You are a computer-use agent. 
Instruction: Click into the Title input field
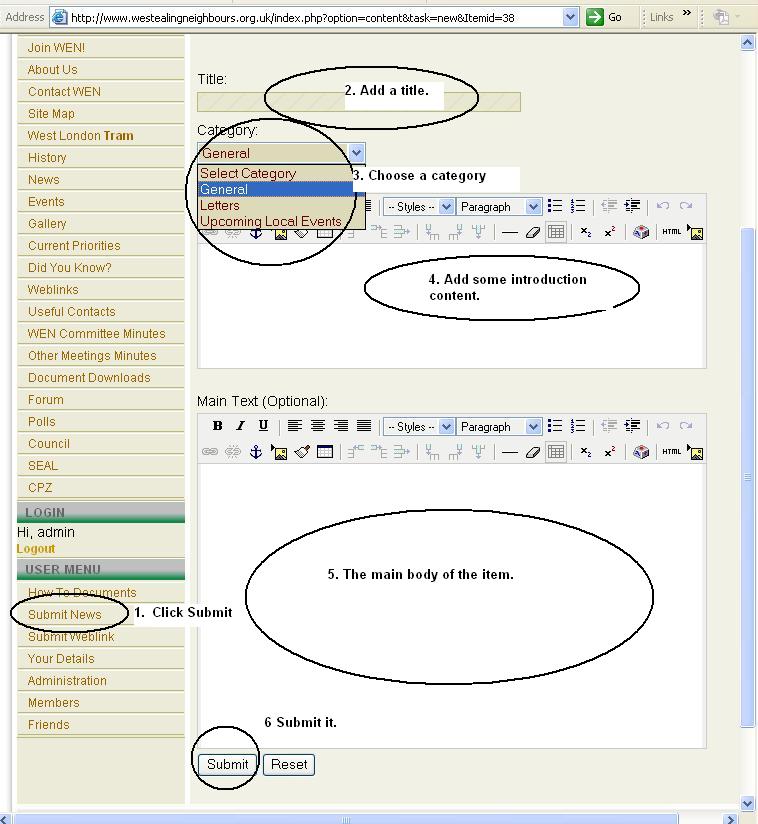click(x=358, y=102)
